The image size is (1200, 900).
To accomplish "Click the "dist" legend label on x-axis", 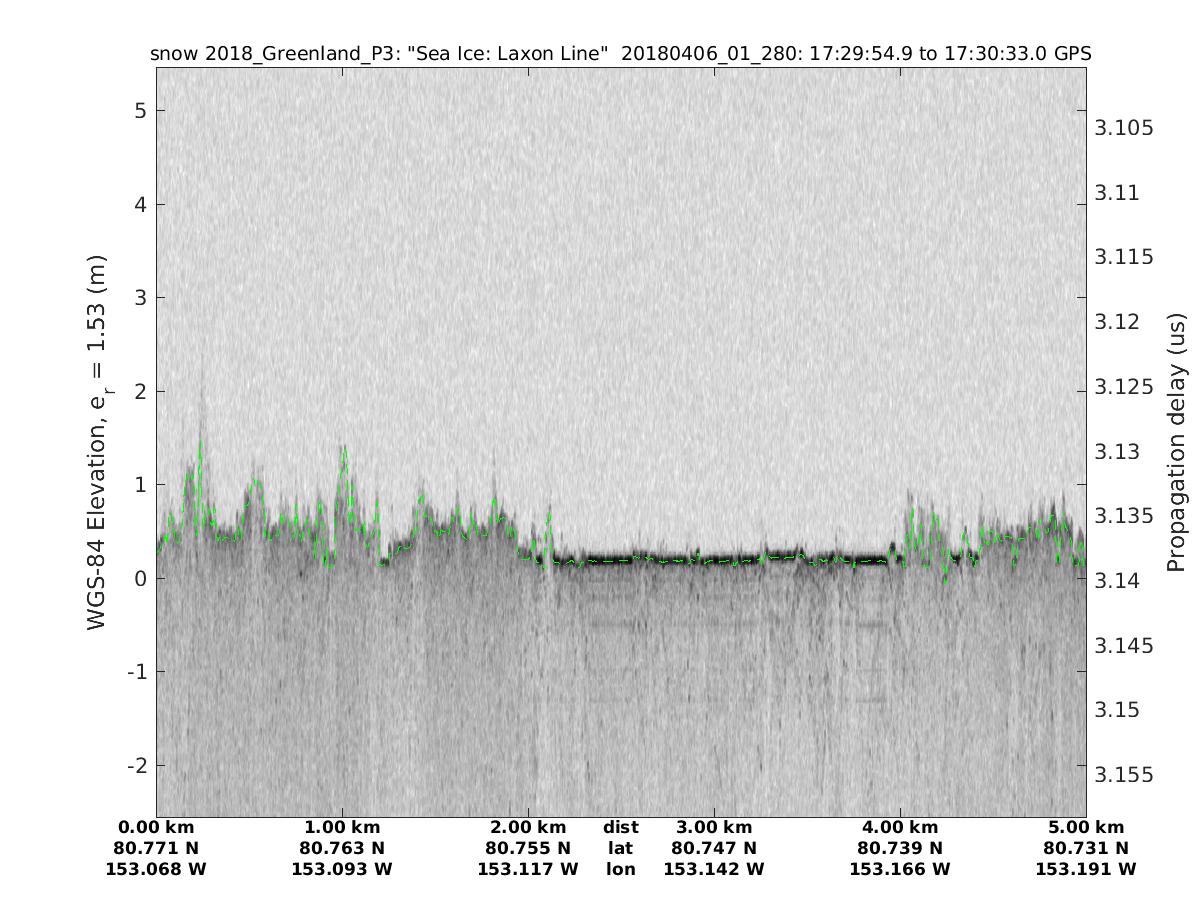I will click(x=620, y=827).
